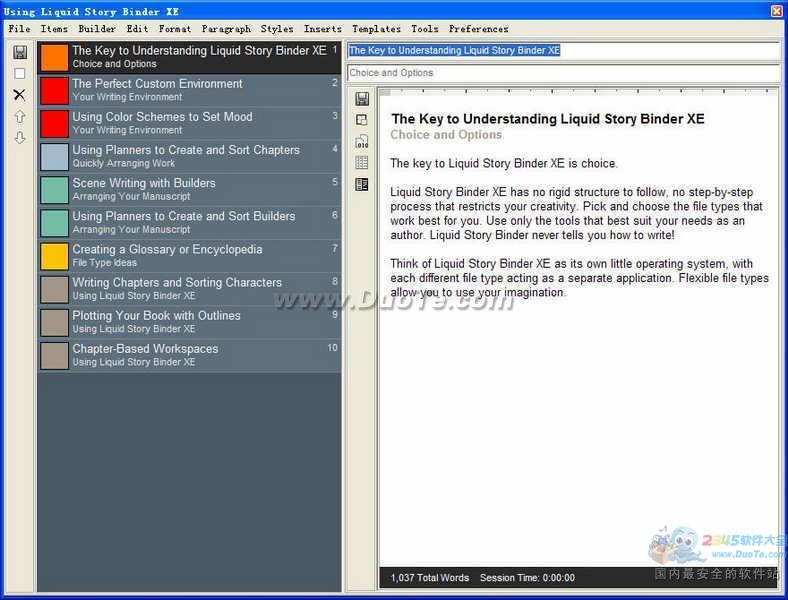Open the Paragraph menu
The image size is (788, 600).
click(226, 29)
